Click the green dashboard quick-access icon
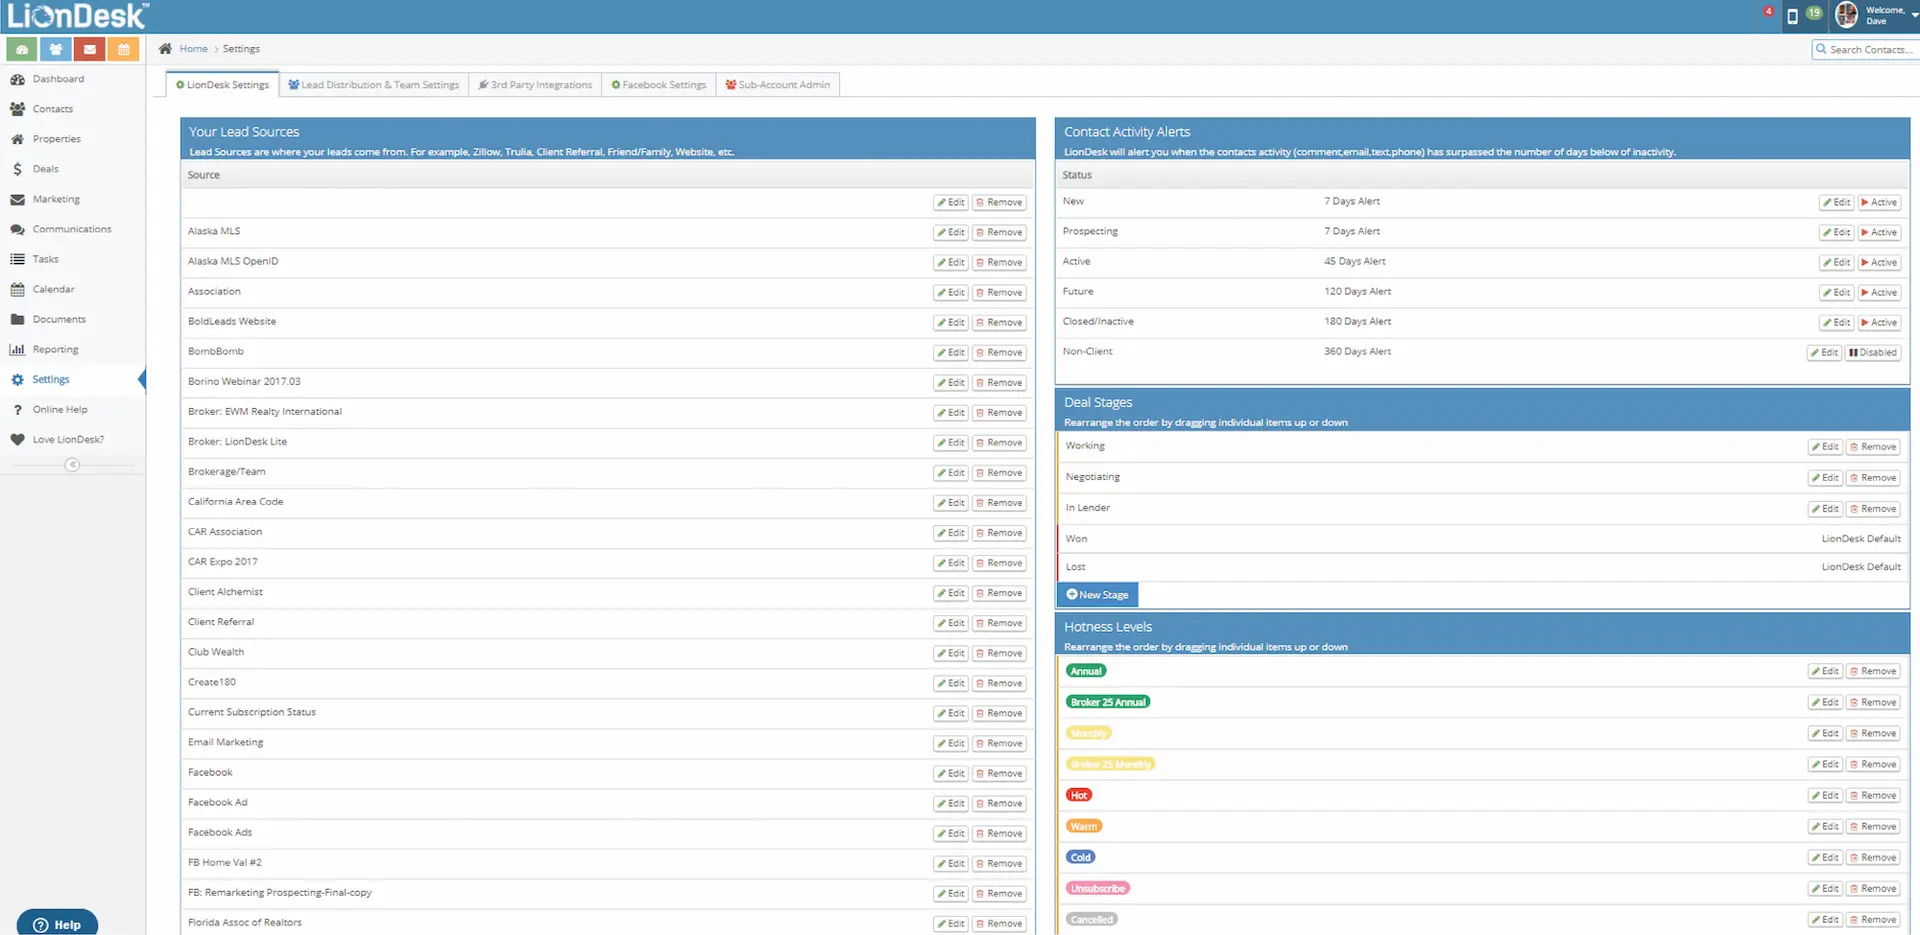Viewport: 1920px width, 935px height. click(21, 49)
